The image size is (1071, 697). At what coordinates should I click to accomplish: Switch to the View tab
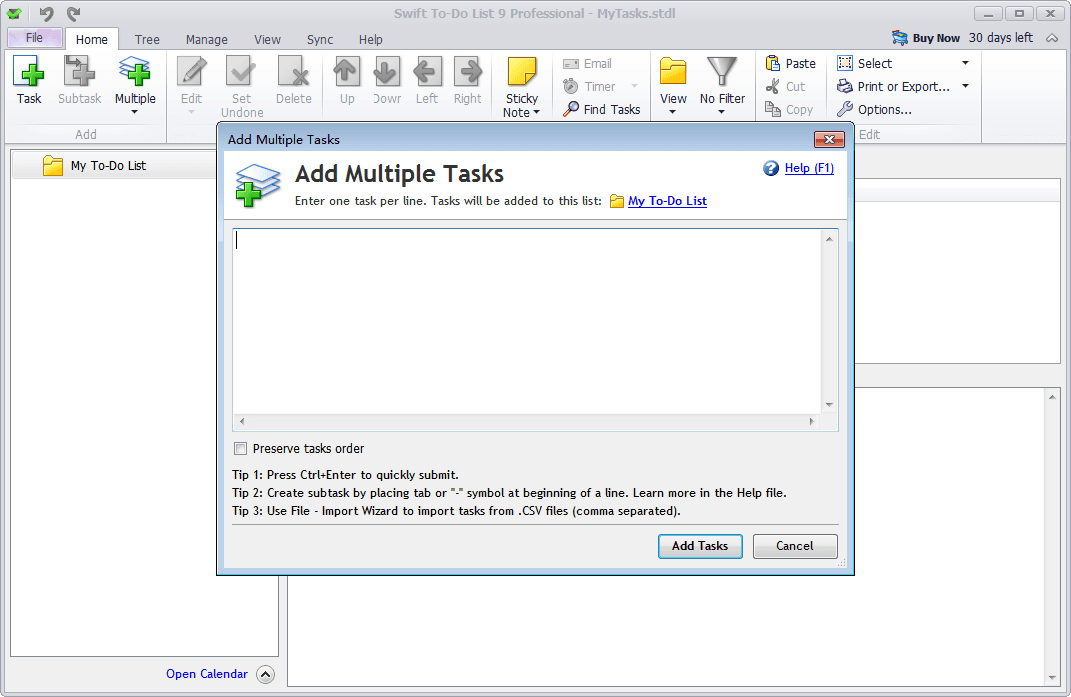pyautogui.click(x=267, y=40)
